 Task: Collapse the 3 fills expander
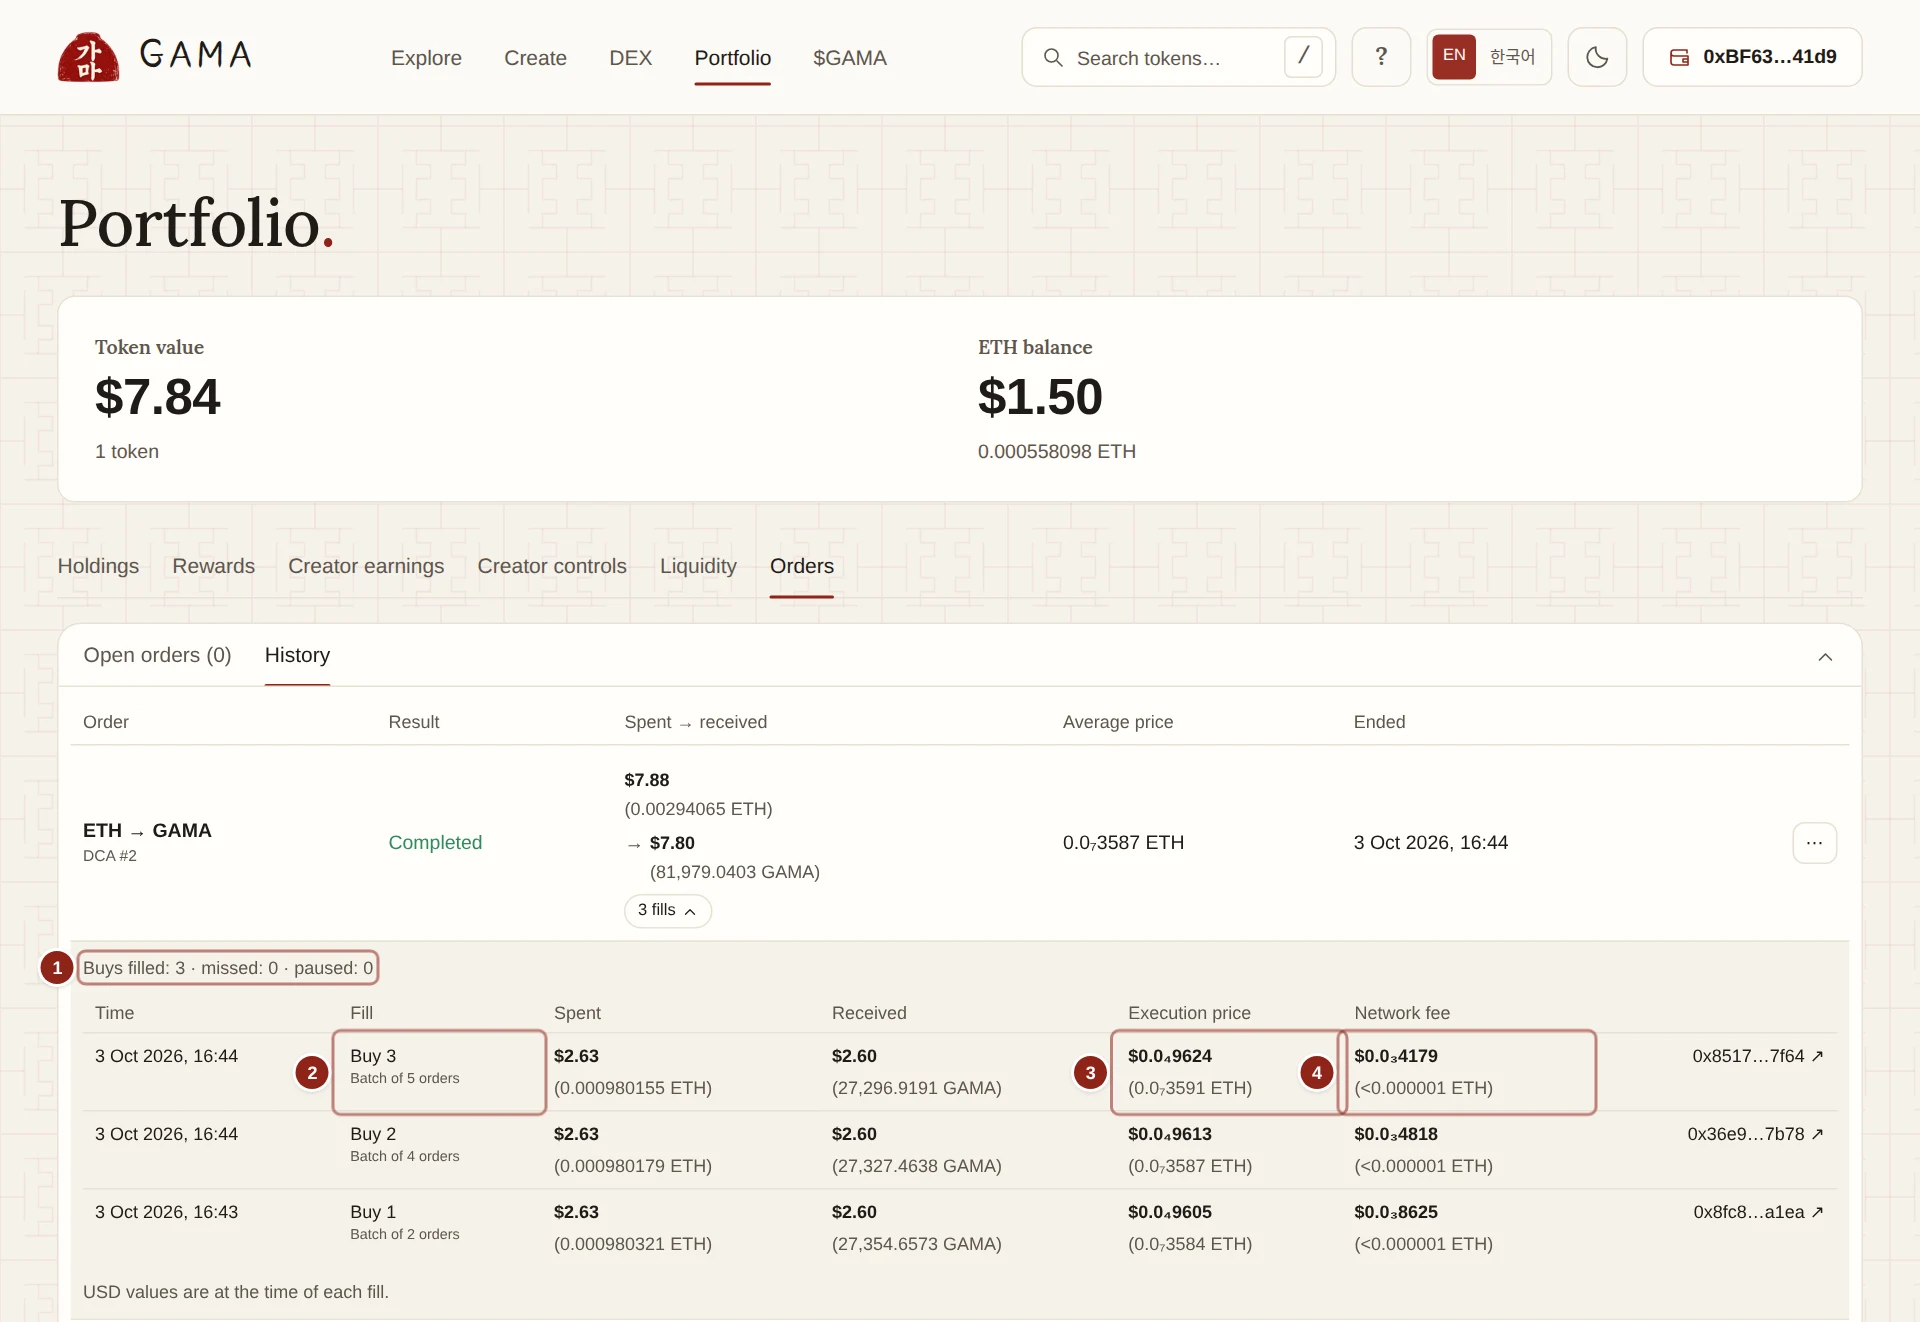668,910
